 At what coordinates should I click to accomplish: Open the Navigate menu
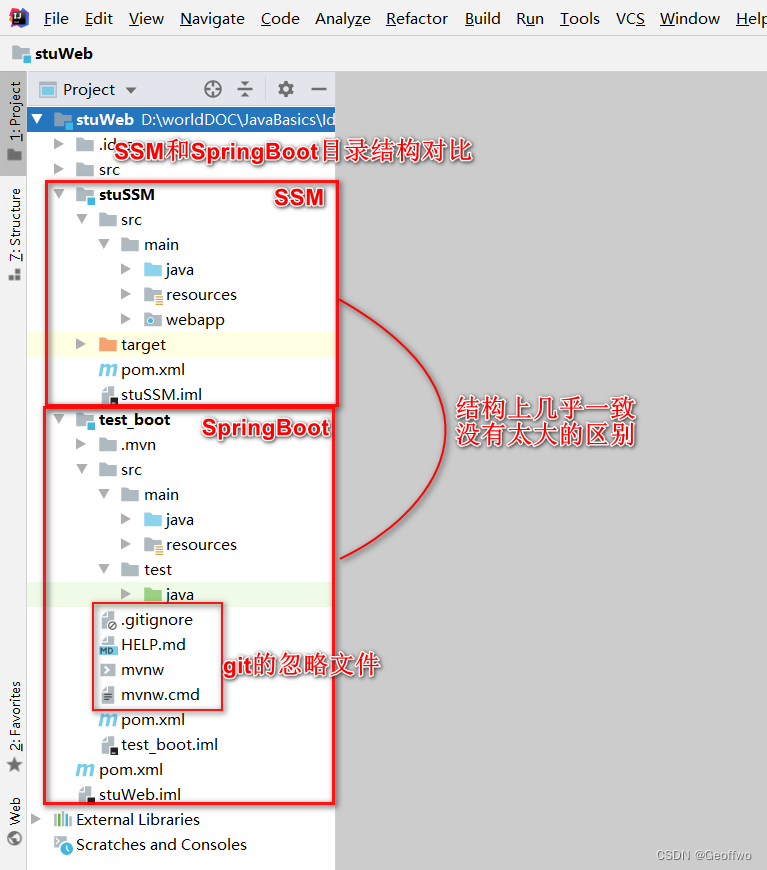[x=212, y=19]
